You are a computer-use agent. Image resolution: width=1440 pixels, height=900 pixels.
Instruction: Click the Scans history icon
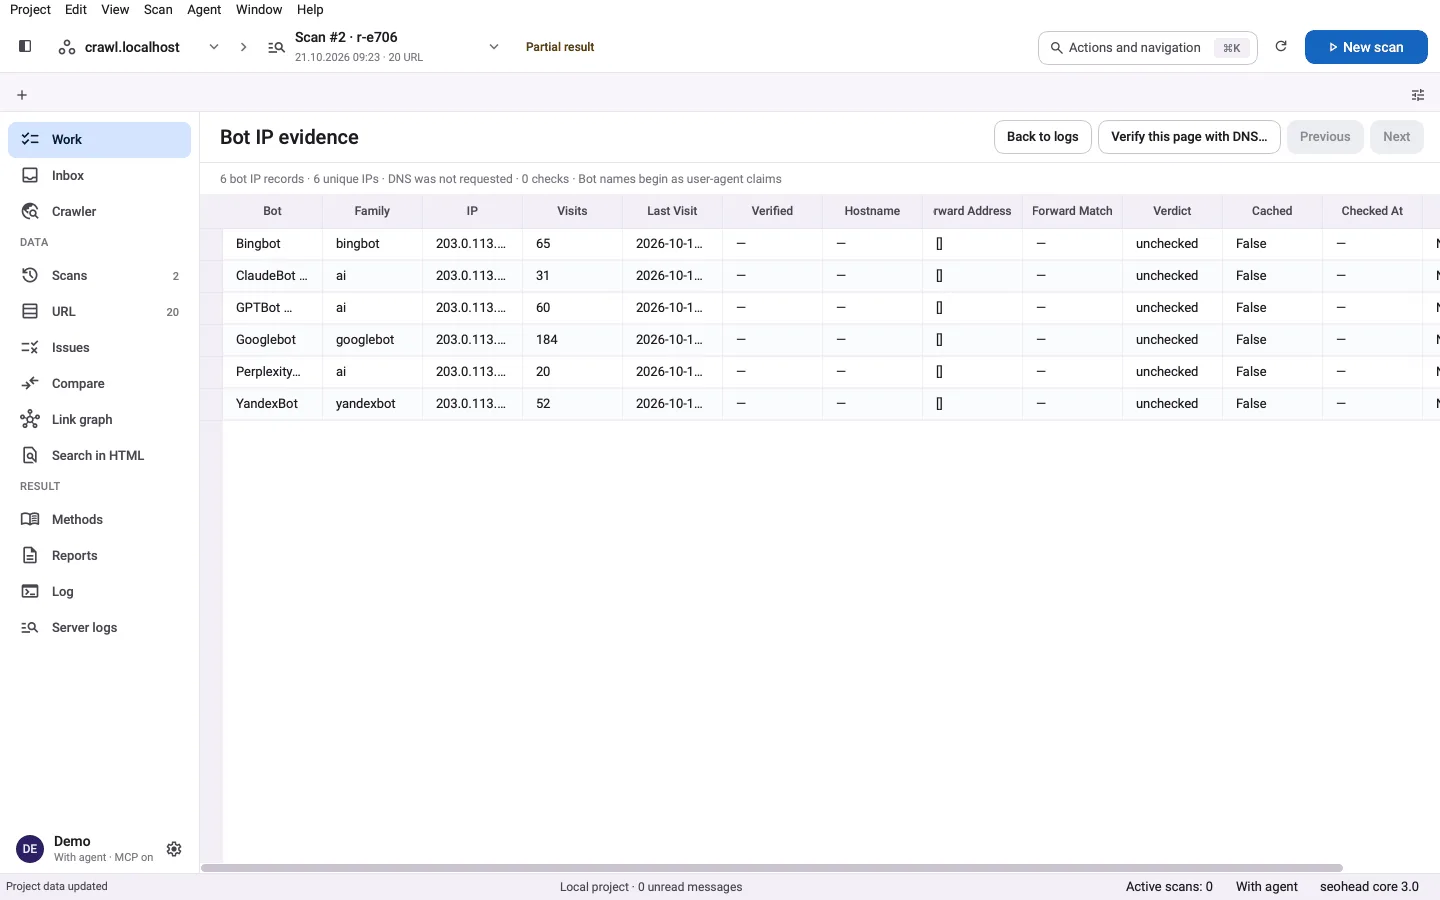coord(30,275)
